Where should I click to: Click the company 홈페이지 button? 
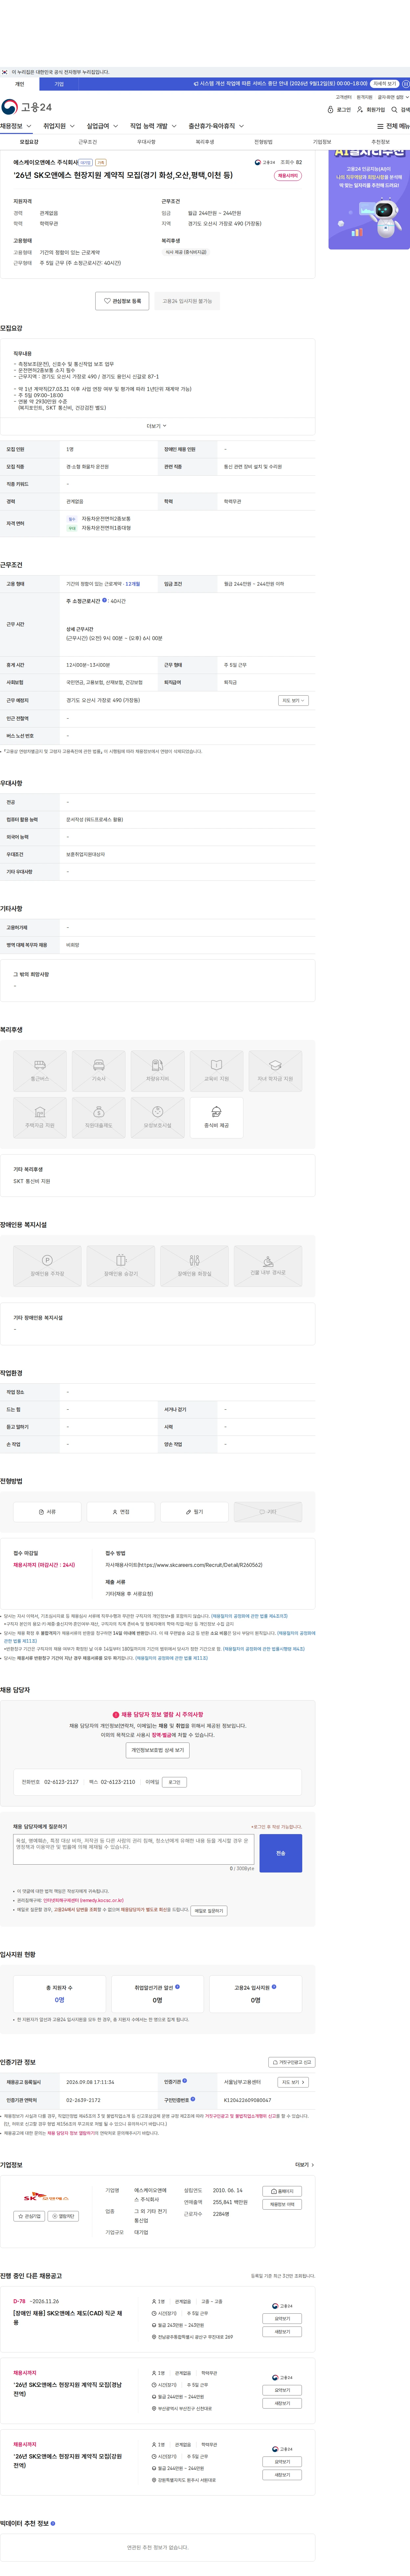click(282, 2191)
